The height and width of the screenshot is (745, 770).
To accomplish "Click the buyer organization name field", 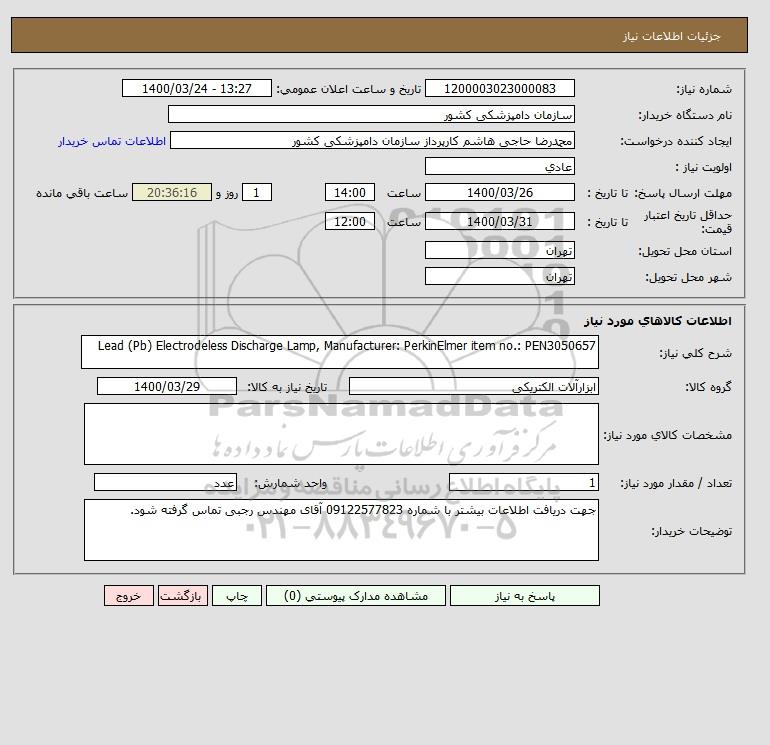I will 371,114.
